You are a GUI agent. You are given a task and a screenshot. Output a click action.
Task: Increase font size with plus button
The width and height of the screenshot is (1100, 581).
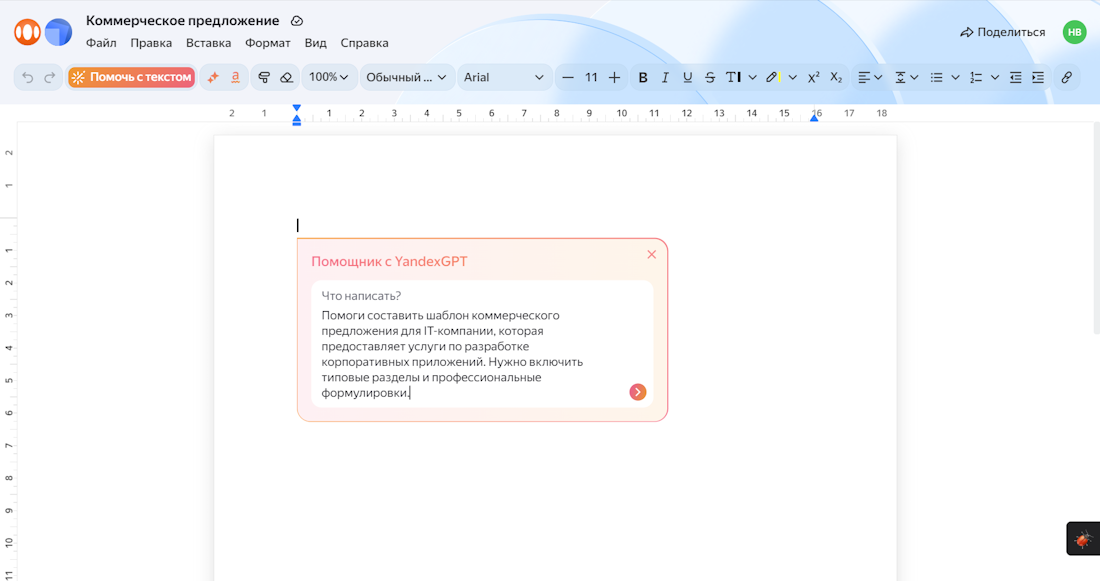(x=615, y=77)
